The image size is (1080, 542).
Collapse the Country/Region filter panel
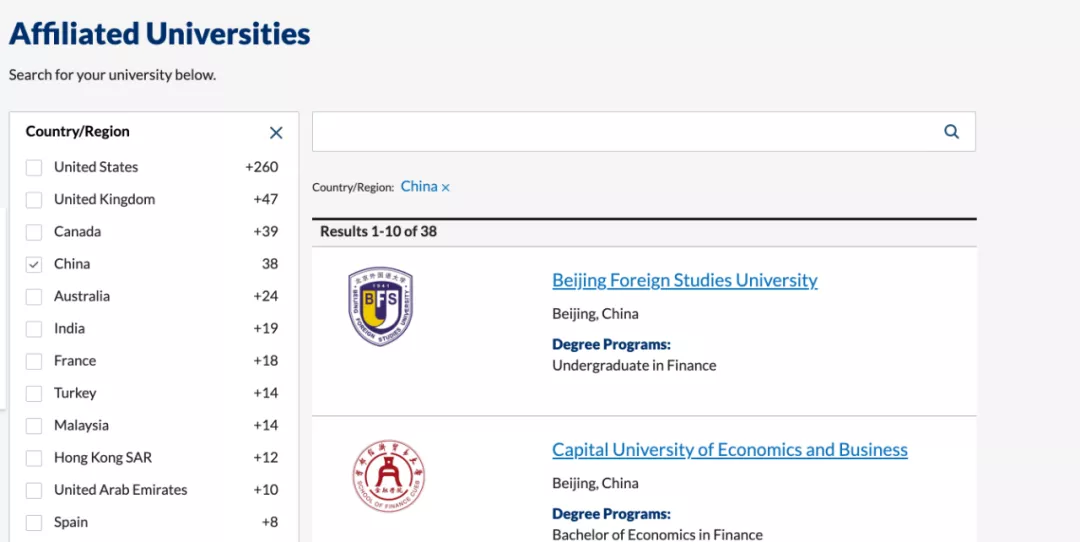pyautogui.click(x=276, y=133)
